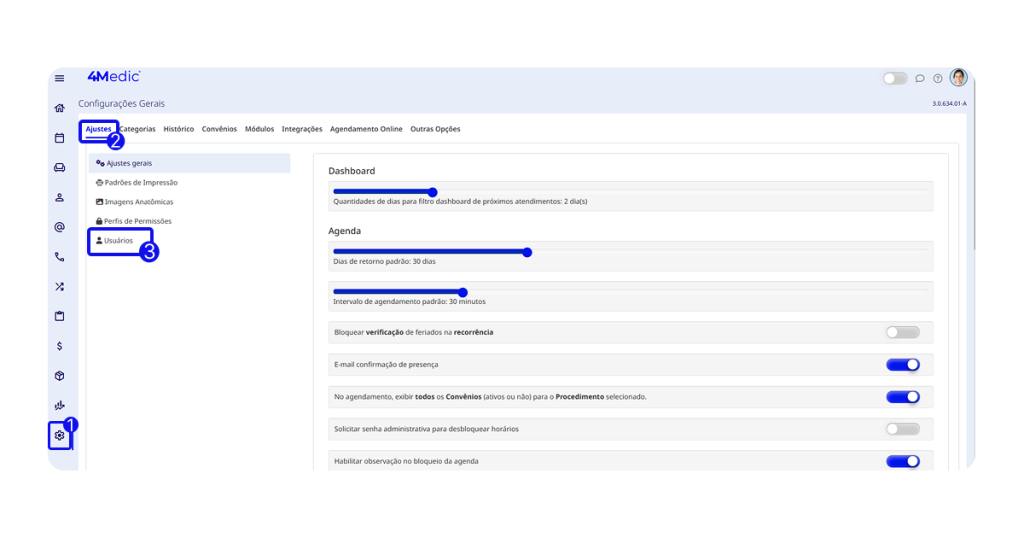Viewport: 1024px width, 538px height.
Task: Click the shuffle arrows icon in the sidebar
Action: click(60, 287)
